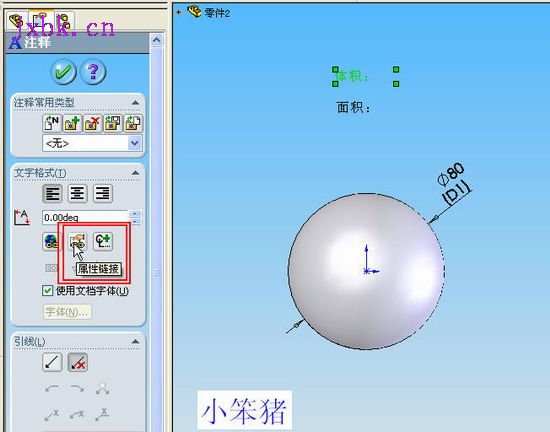This screenshot has width=550, height=432.
Task: Open help with question mark button
Action: click(93, 72)
